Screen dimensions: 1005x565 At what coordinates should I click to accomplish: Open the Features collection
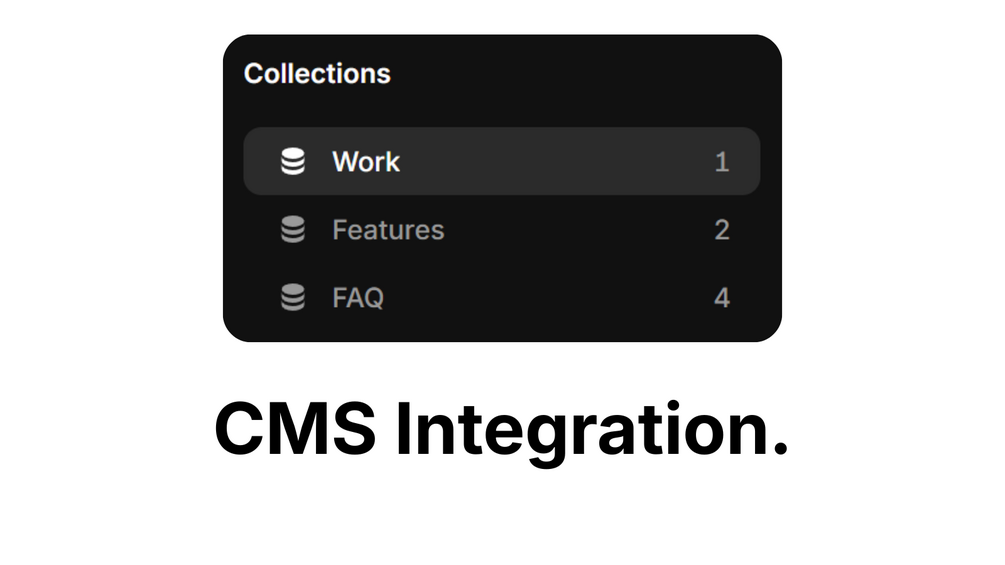tap(388, 230)
